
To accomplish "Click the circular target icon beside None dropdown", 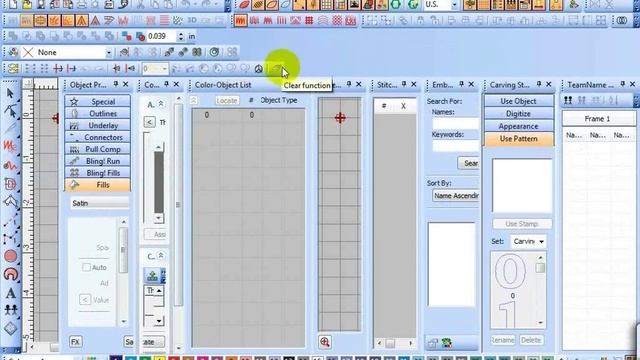I will 214,52.
